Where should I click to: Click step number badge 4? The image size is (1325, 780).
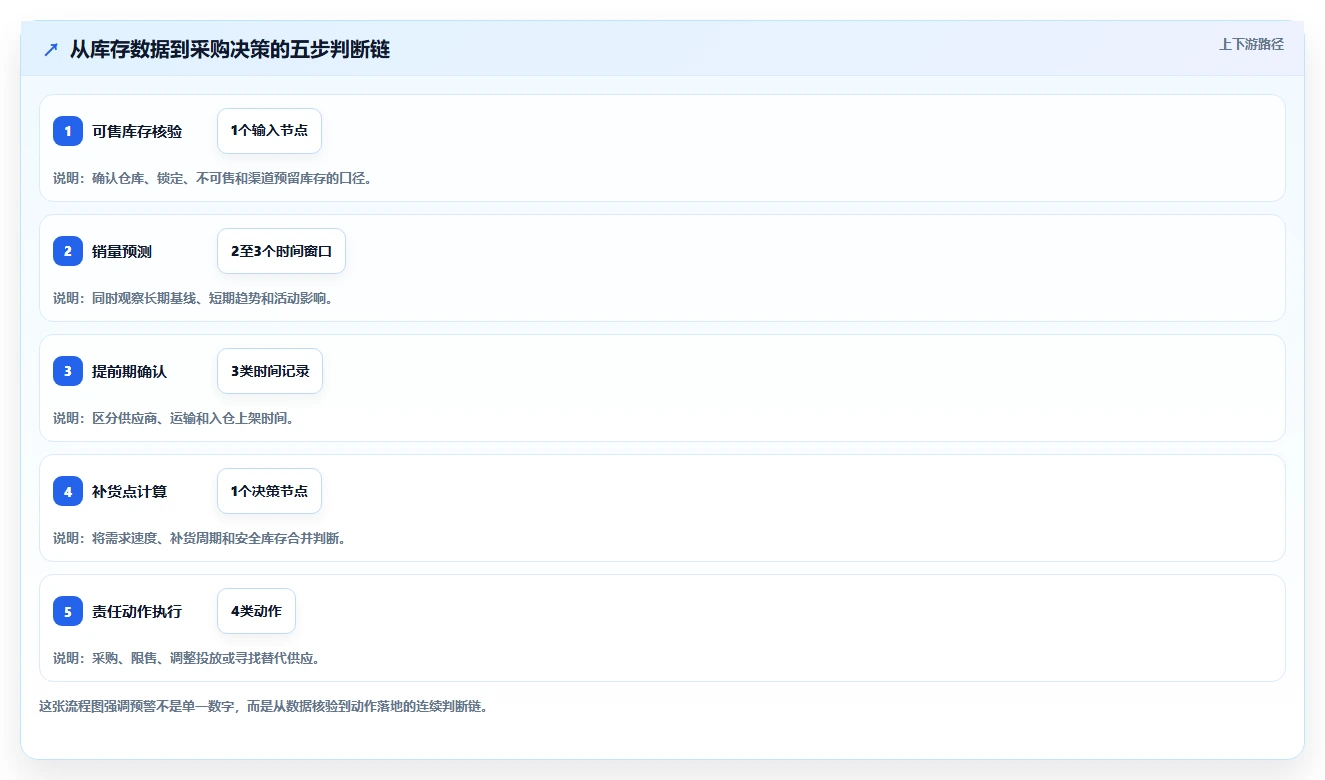68,491
